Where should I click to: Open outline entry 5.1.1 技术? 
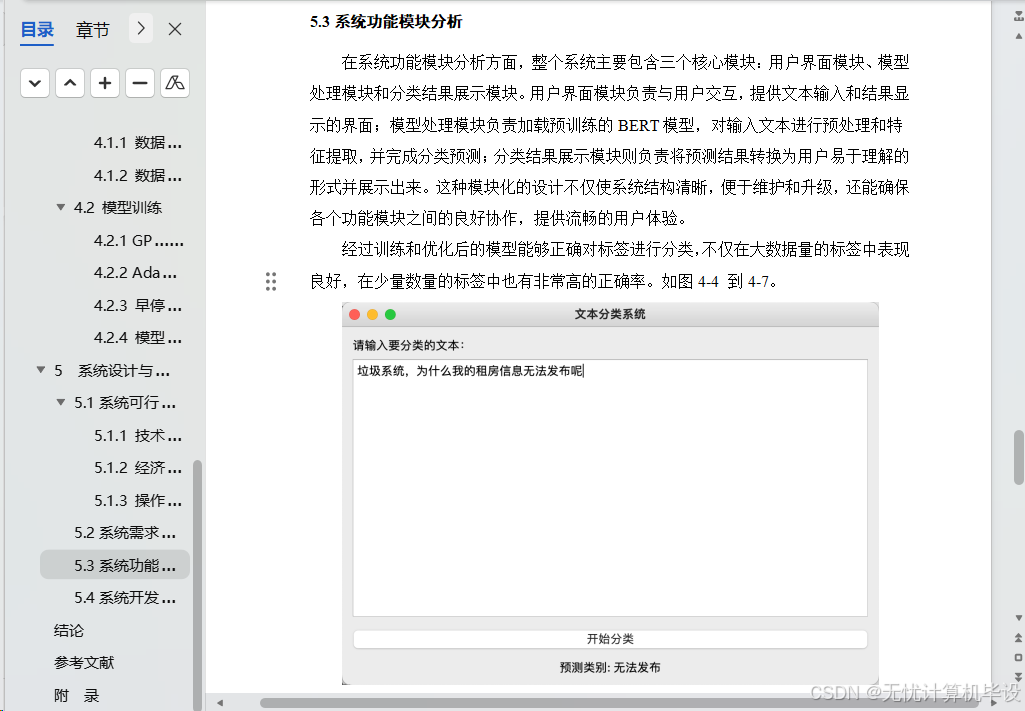tap(138, 435)
